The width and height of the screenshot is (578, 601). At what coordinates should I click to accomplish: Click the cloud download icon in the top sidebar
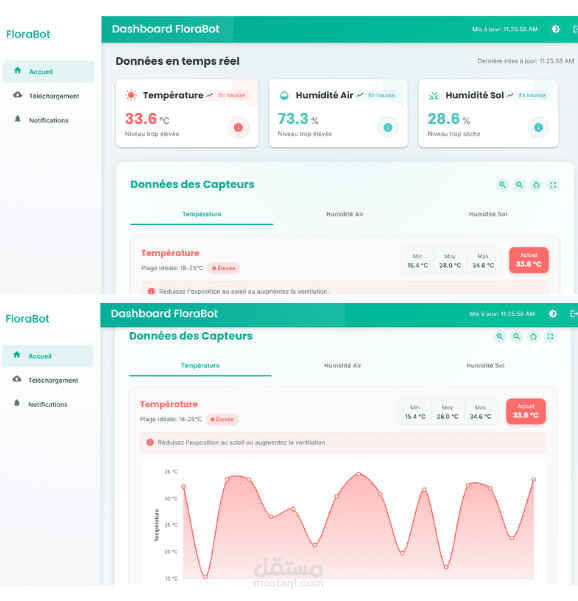[x=18, y=95]
